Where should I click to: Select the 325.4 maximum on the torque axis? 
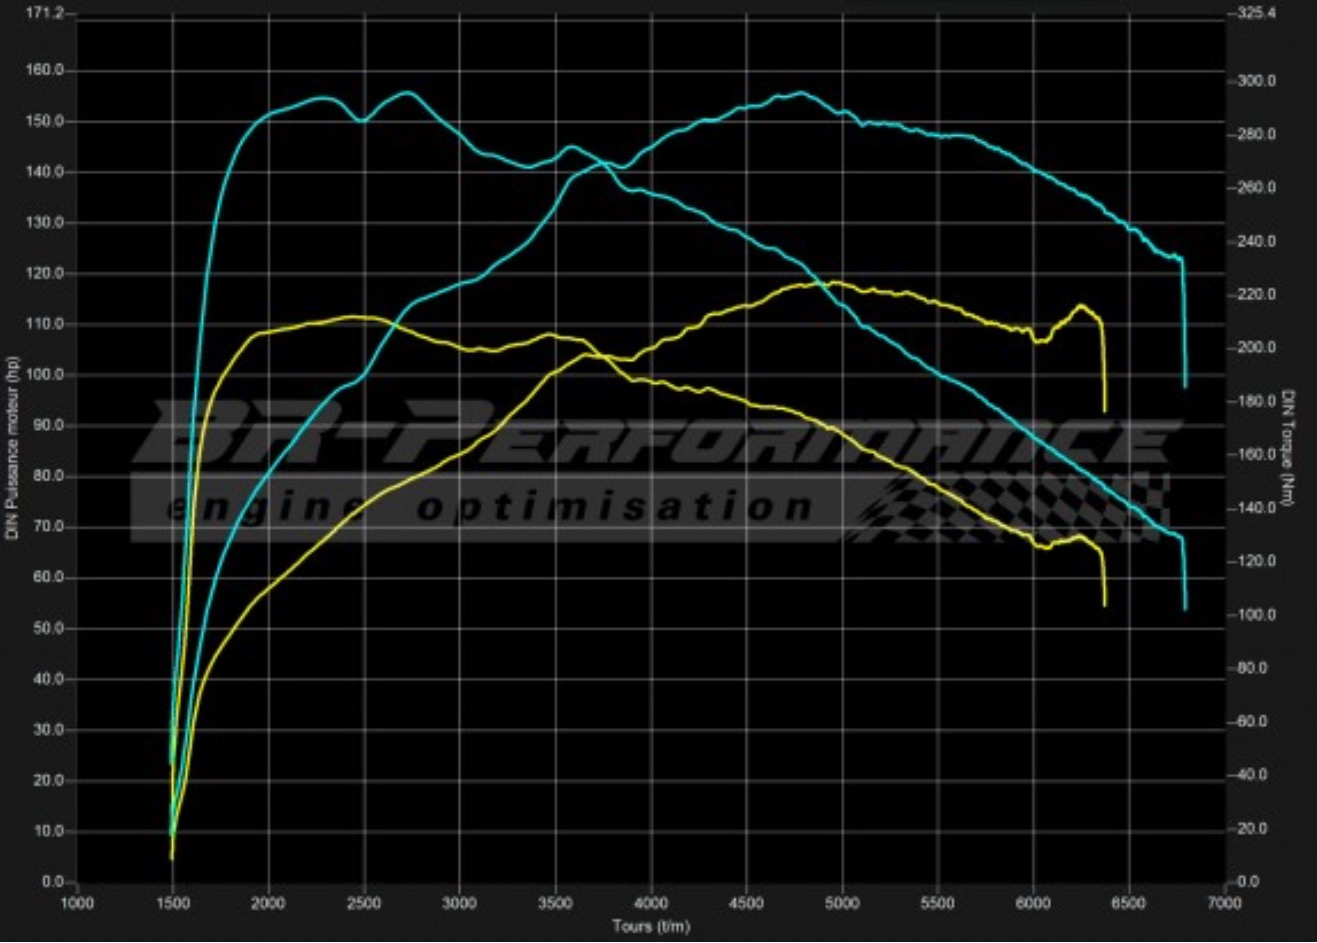1256,14
